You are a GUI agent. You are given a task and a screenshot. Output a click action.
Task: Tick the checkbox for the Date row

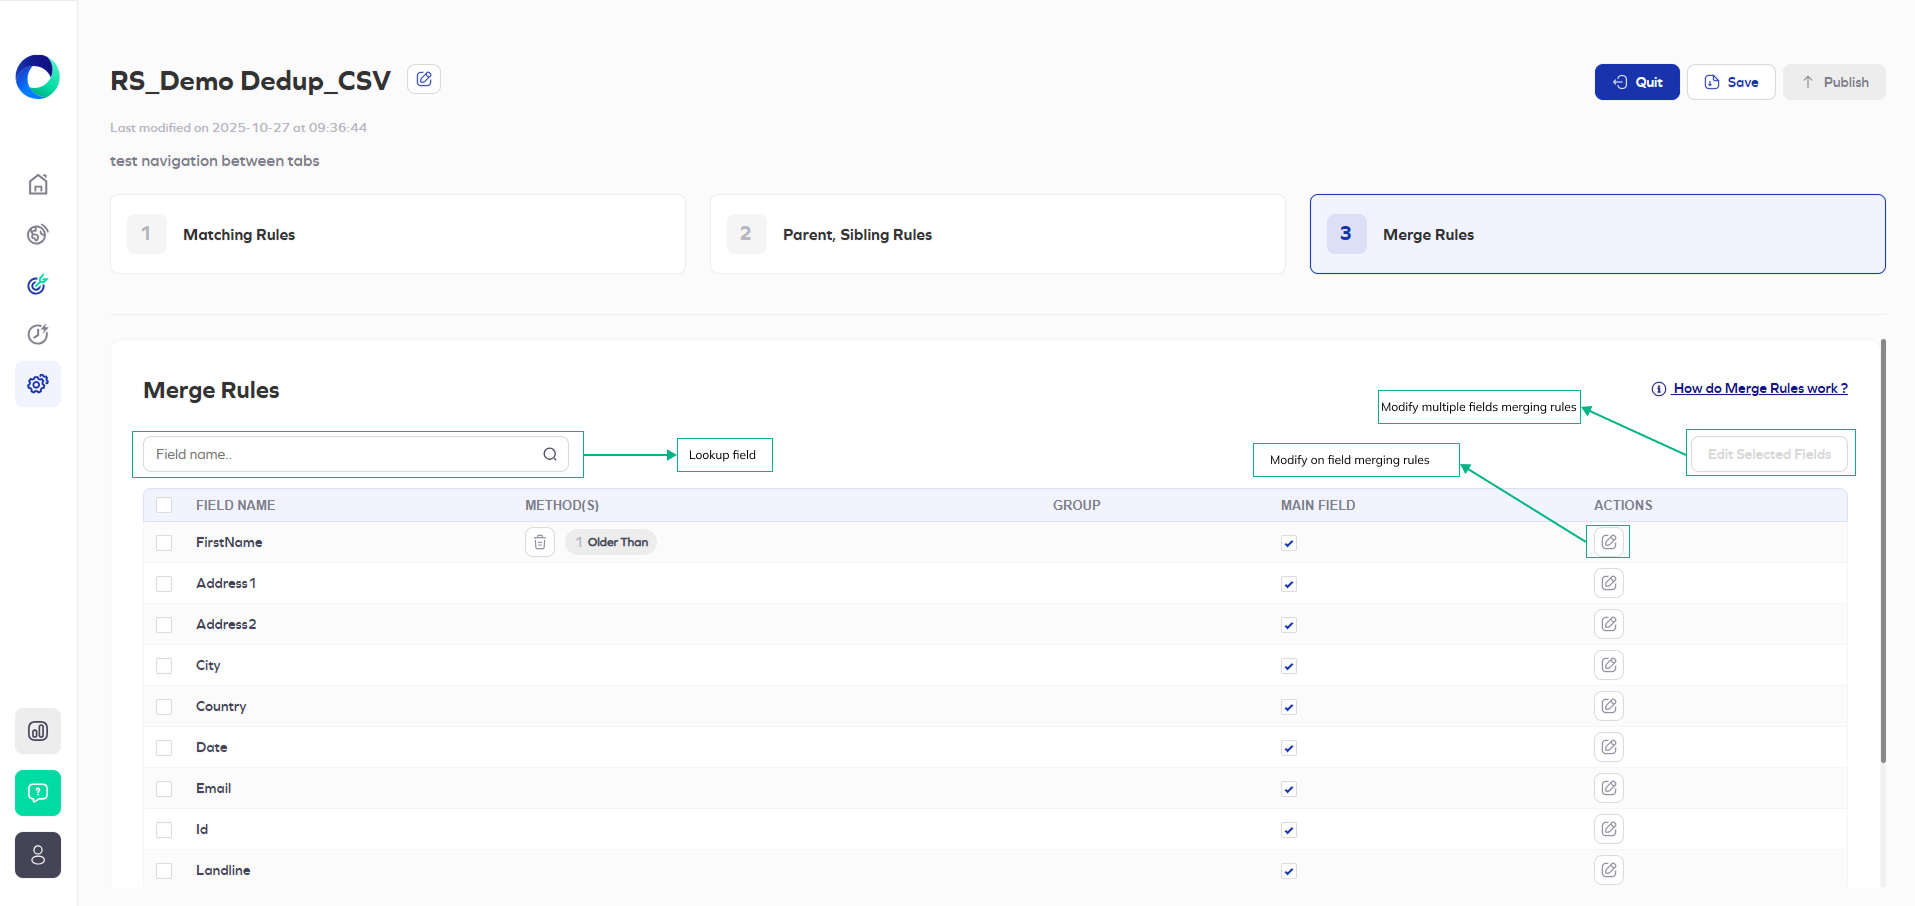pos(164,748)
